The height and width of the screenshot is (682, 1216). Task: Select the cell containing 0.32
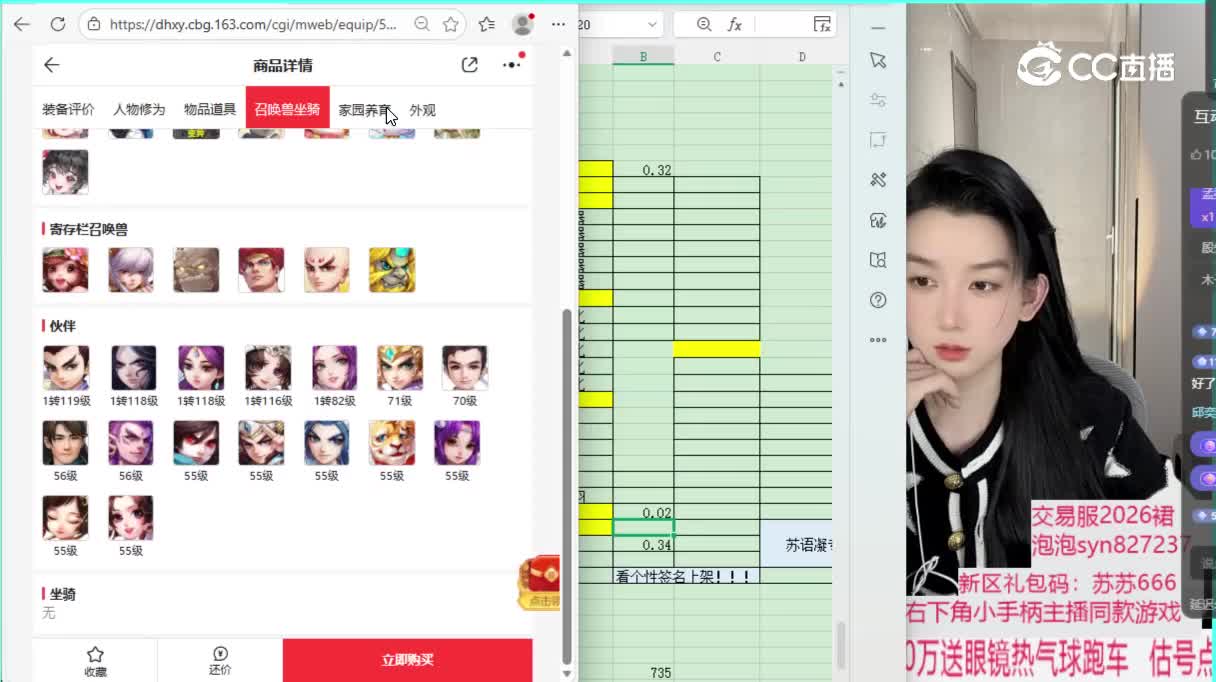click(x=643, y=169)
